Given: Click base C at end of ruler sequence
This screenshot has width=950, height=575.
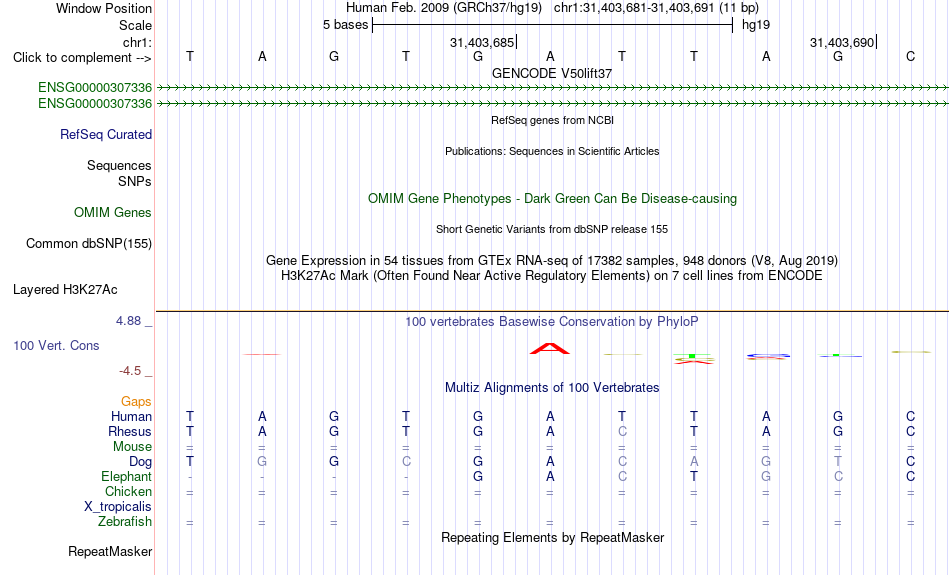Looking at the screenshot, I should pos(910,56).
